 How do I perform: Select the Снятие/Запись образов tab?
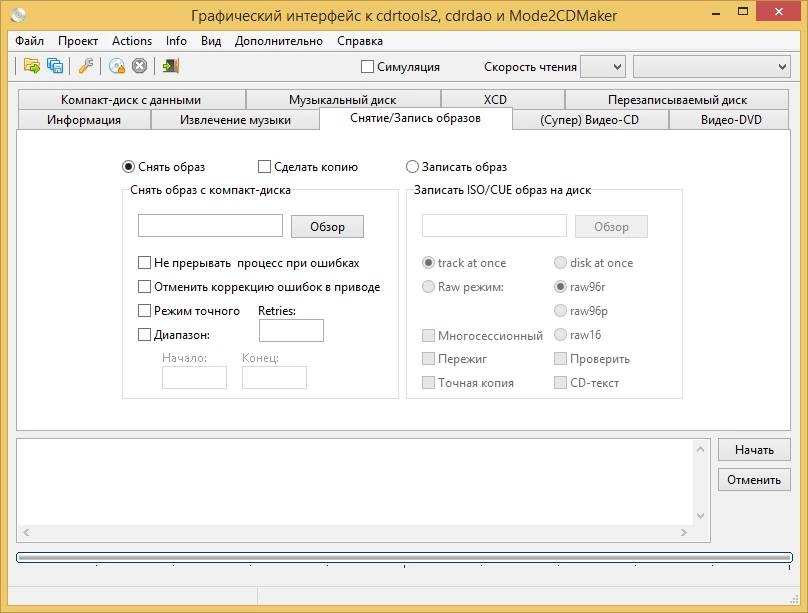[x=415, y=118]
